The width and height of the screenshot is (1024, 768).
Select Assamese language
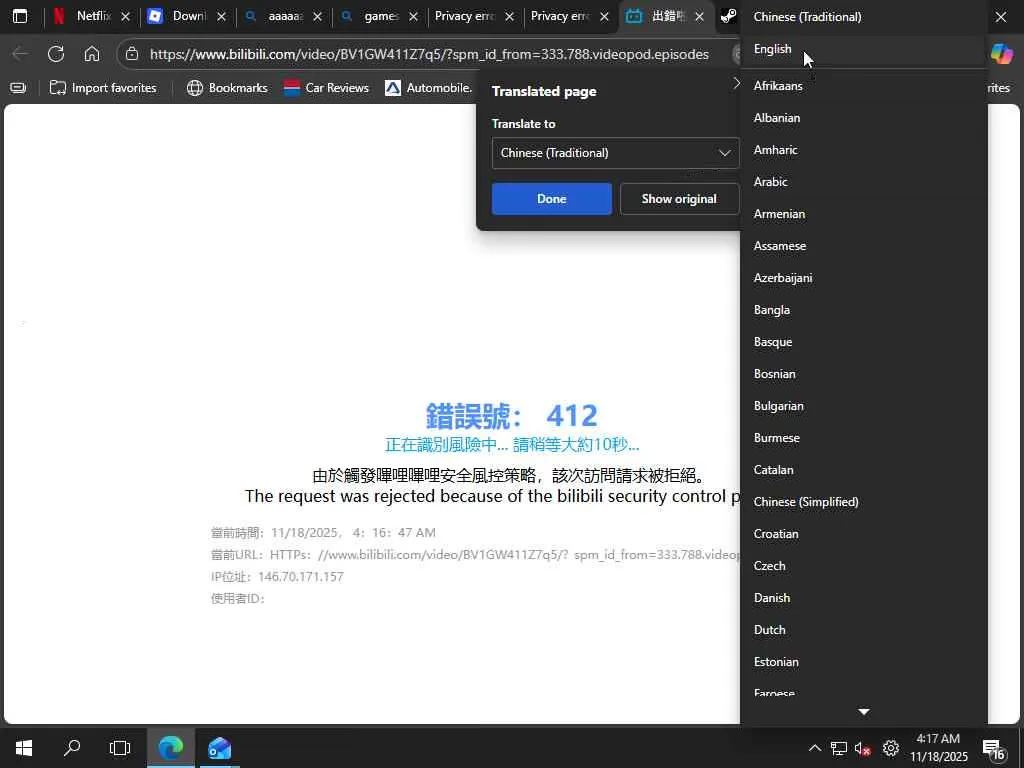click(863, 246)
